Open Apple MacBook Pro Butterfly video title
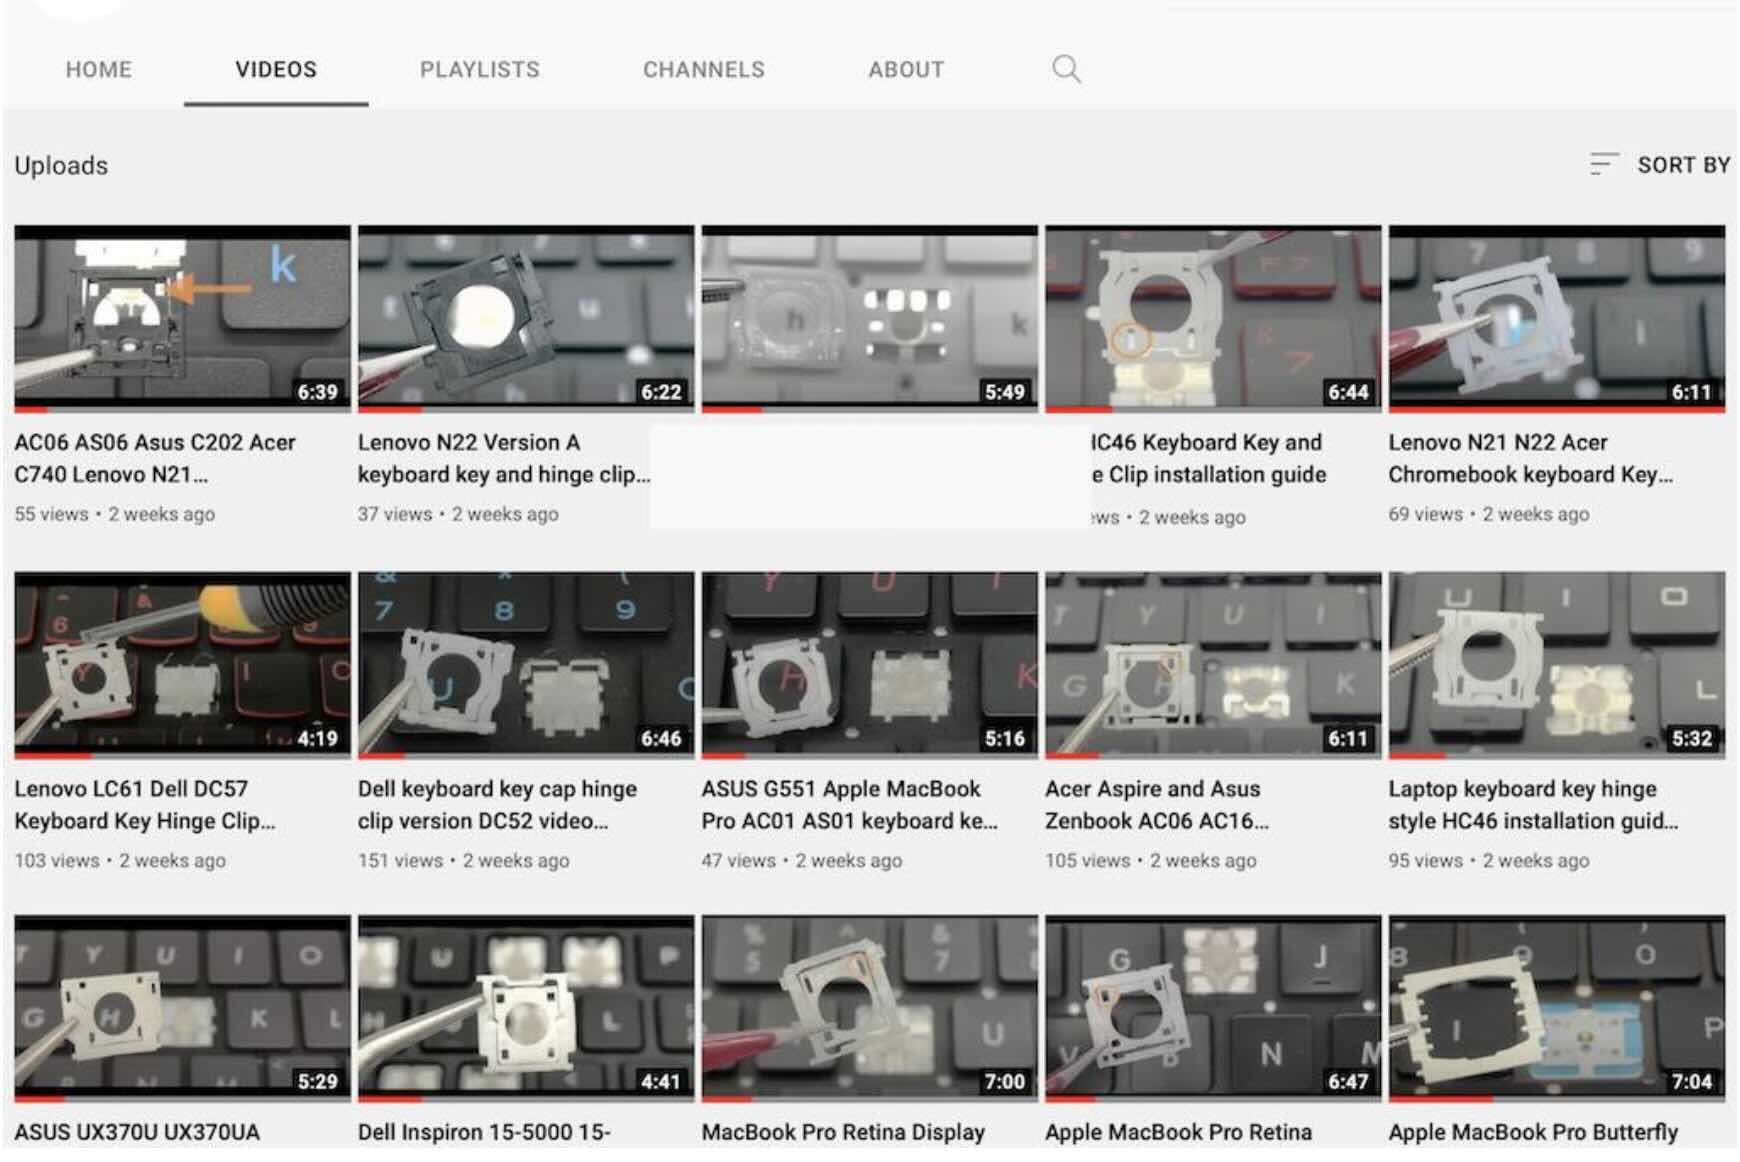This screenshot has height=1162, width=1740. pyautogui.click(x=1532, y=1132)
